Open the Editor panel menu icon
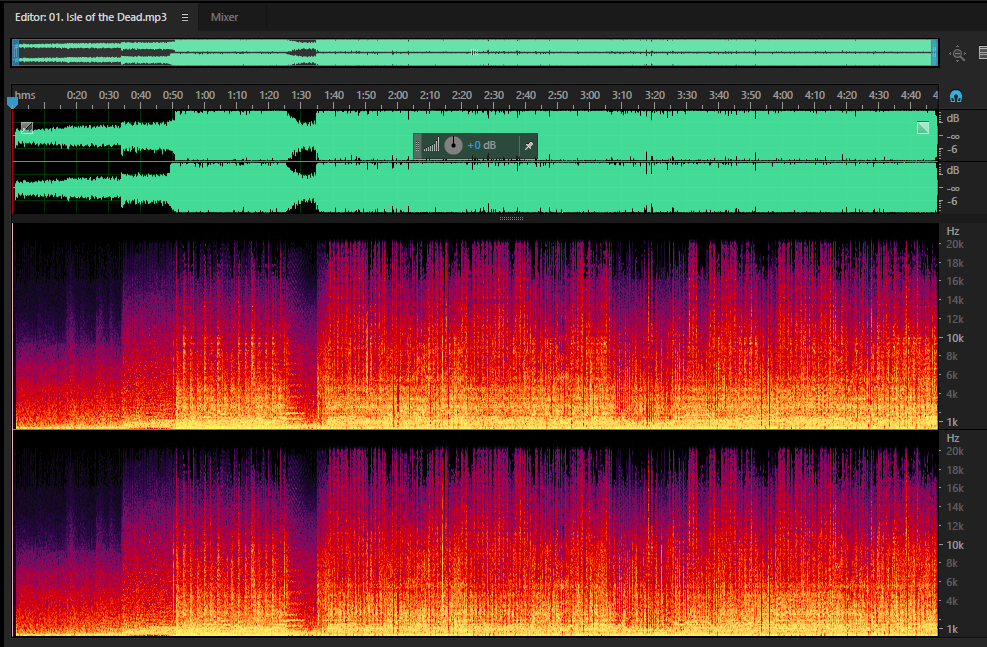This screenshot has width=987, height=647. coord(184,18)
